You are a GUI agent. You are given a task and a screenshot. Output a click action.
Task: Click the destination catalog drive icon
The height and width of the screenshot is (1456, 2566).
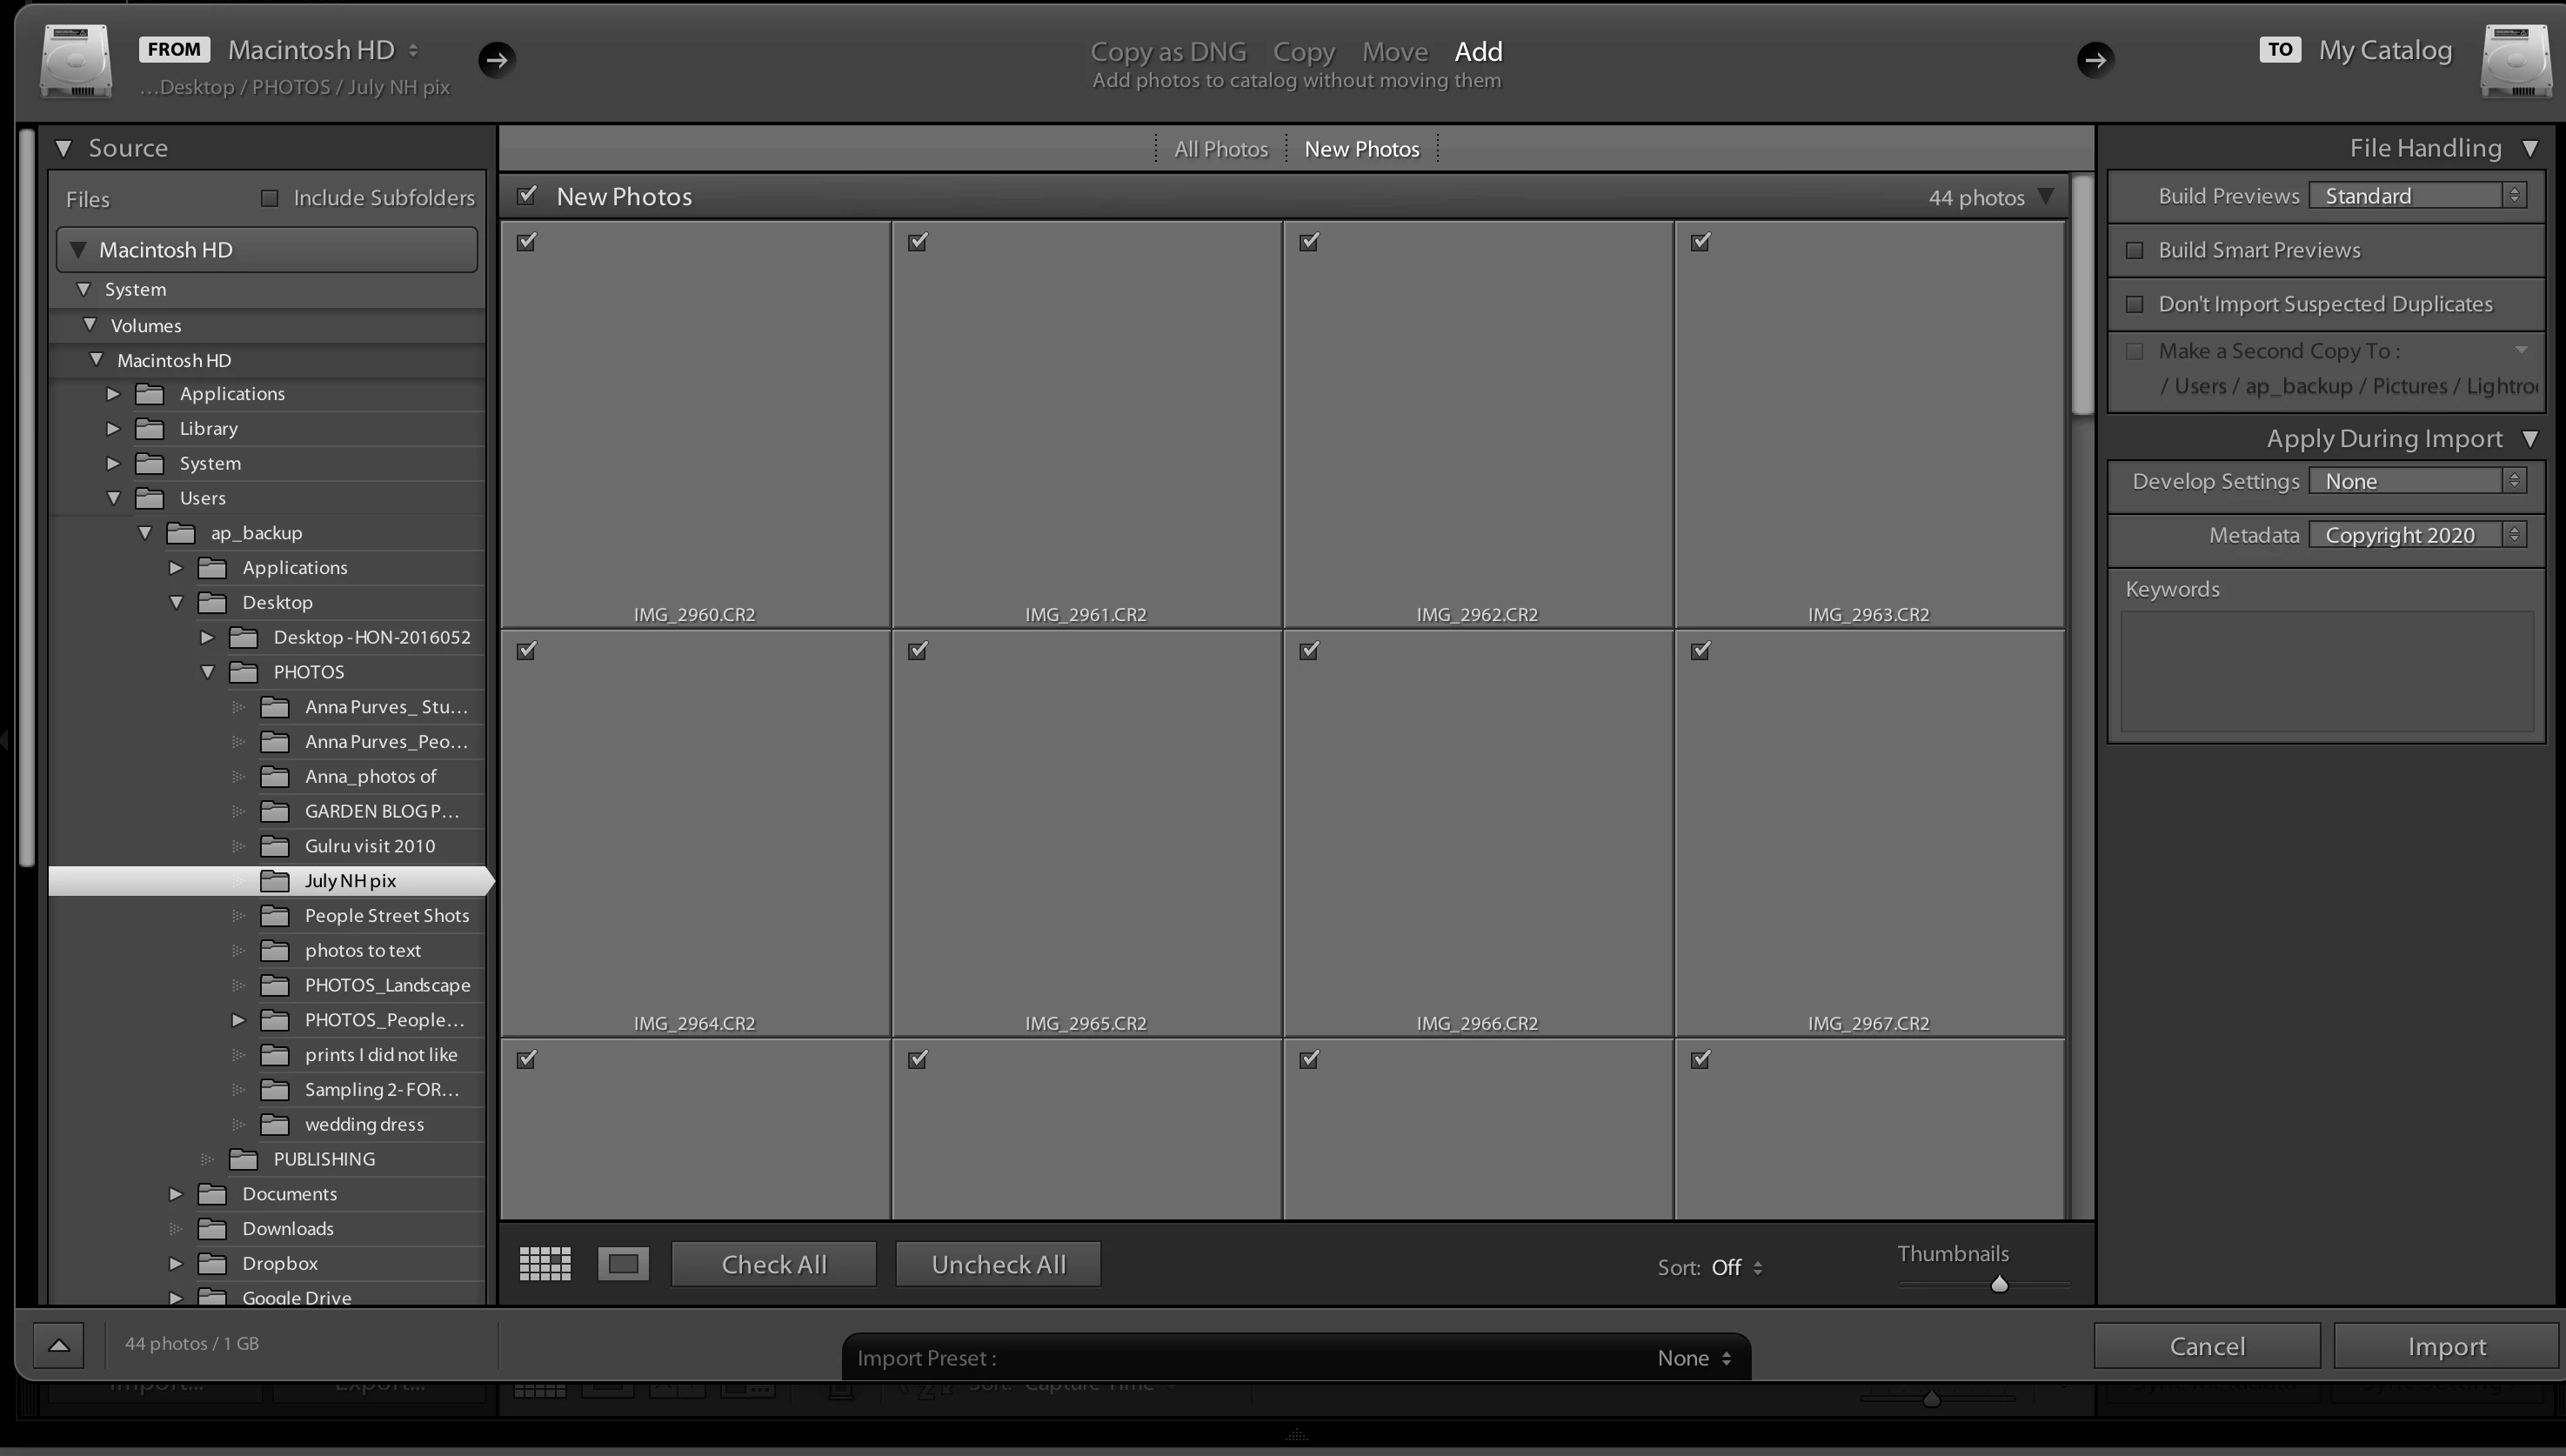[x=2516, y=62]
